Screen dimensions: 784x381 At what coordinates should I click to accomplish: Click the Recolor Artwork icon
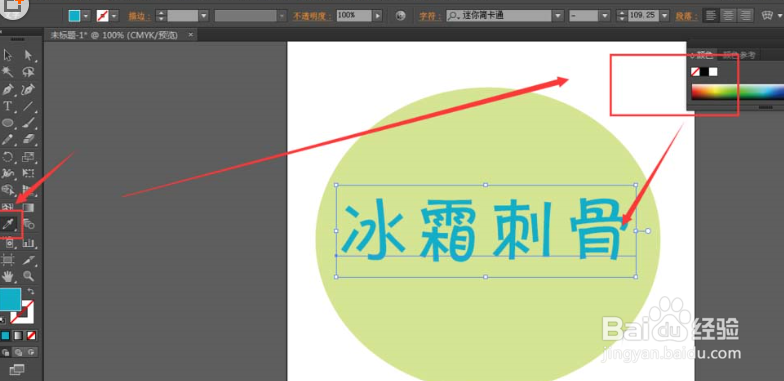(x=399, y=16)
